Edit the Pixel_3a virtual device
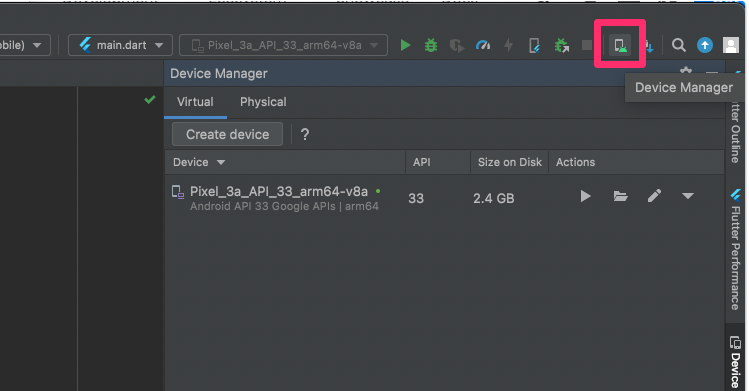Viewport: 749px width, 391px height. click(x=654, y=196)
